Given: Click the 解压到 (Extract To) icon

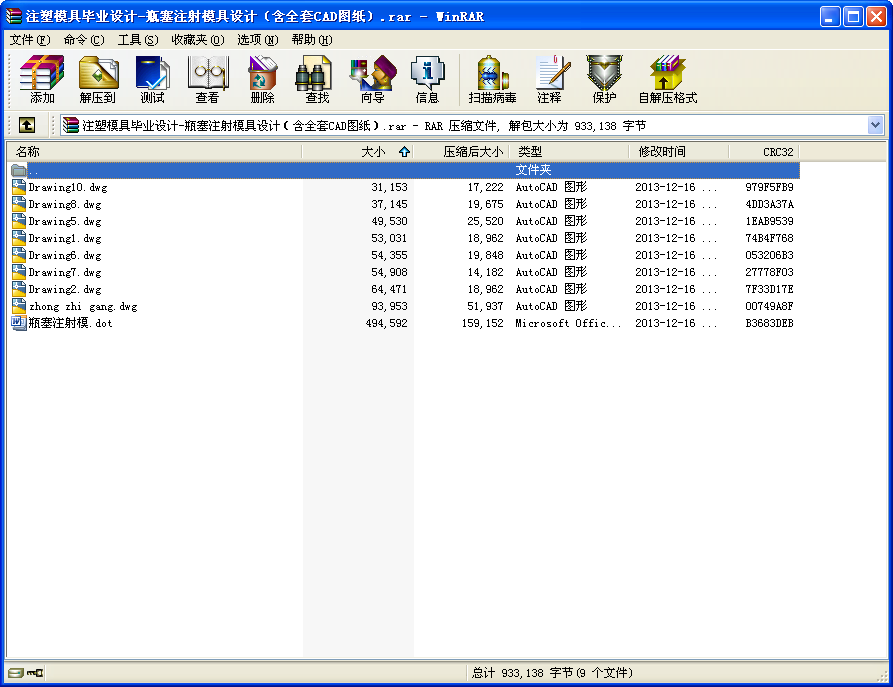Looking at the screenshot, I should (98, 80).
